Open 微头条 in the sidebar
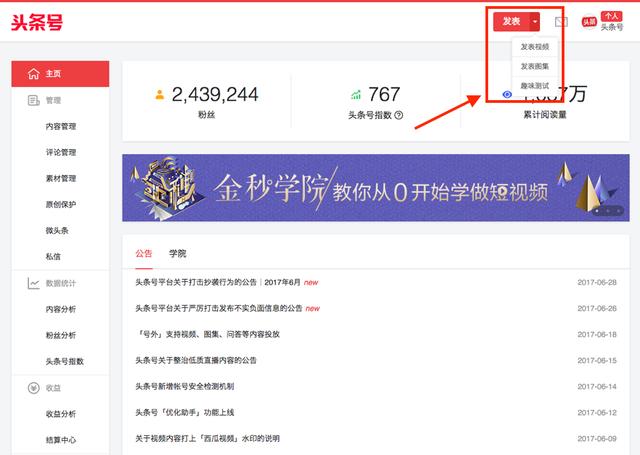This screenshot has width=640, height=455. [57, 231]
